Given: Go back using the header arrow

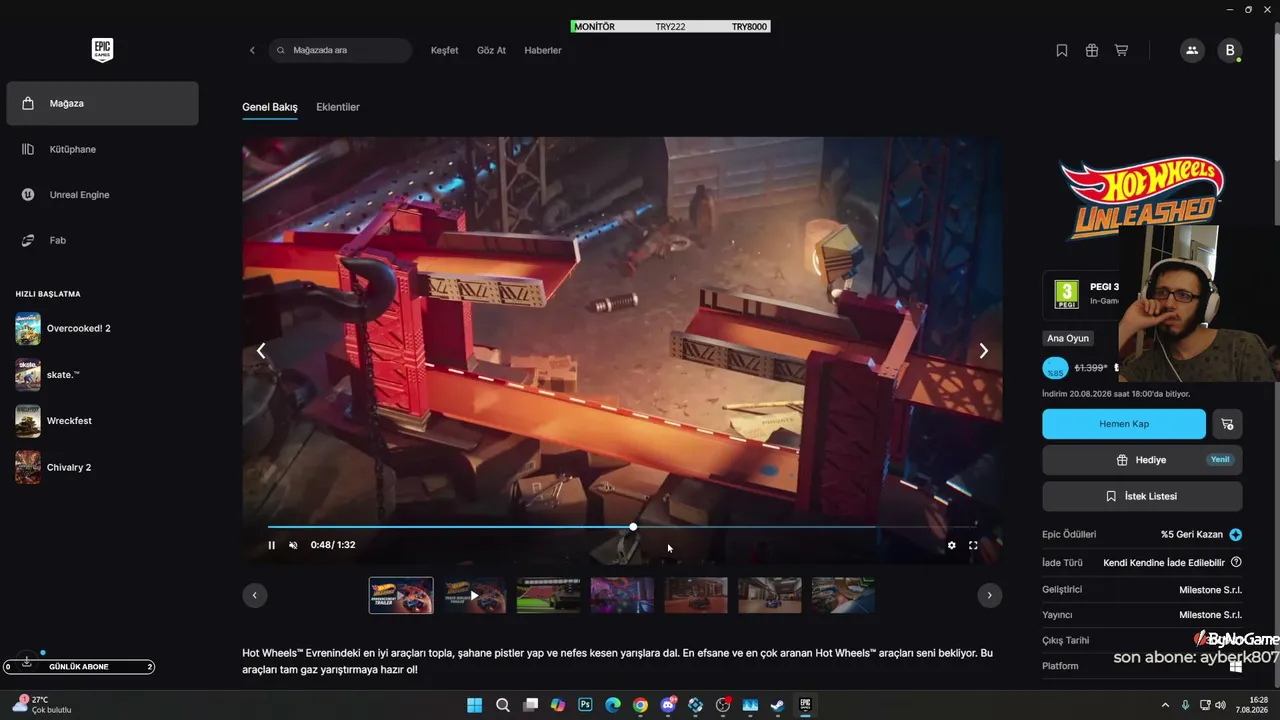Looking at the screenshot, I should (252, 50).
